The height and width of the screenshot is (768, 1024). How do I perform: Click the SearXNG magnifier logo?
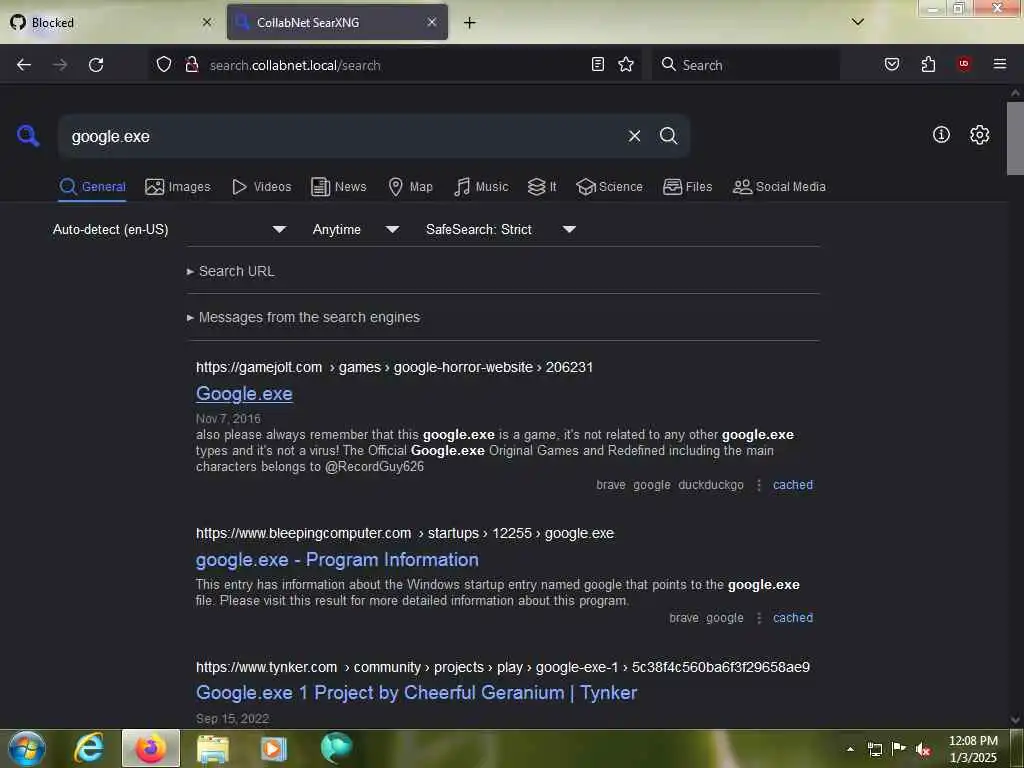(28, 136)
